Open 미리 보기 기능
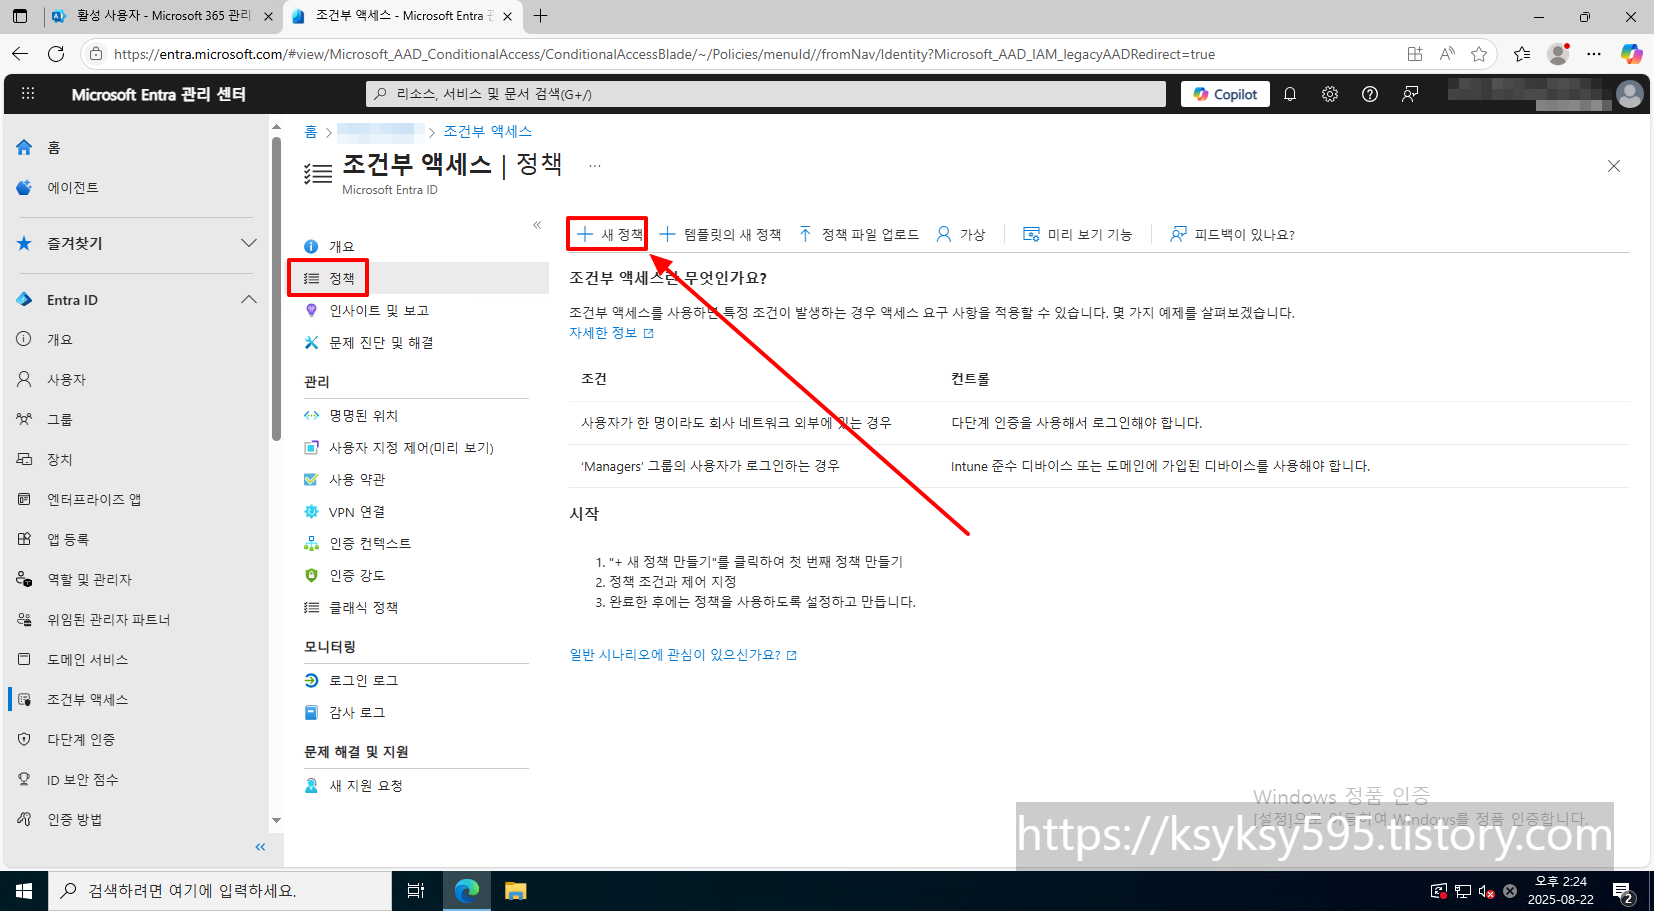The width and height of the screenshot is (1654, 911). 1078,234
